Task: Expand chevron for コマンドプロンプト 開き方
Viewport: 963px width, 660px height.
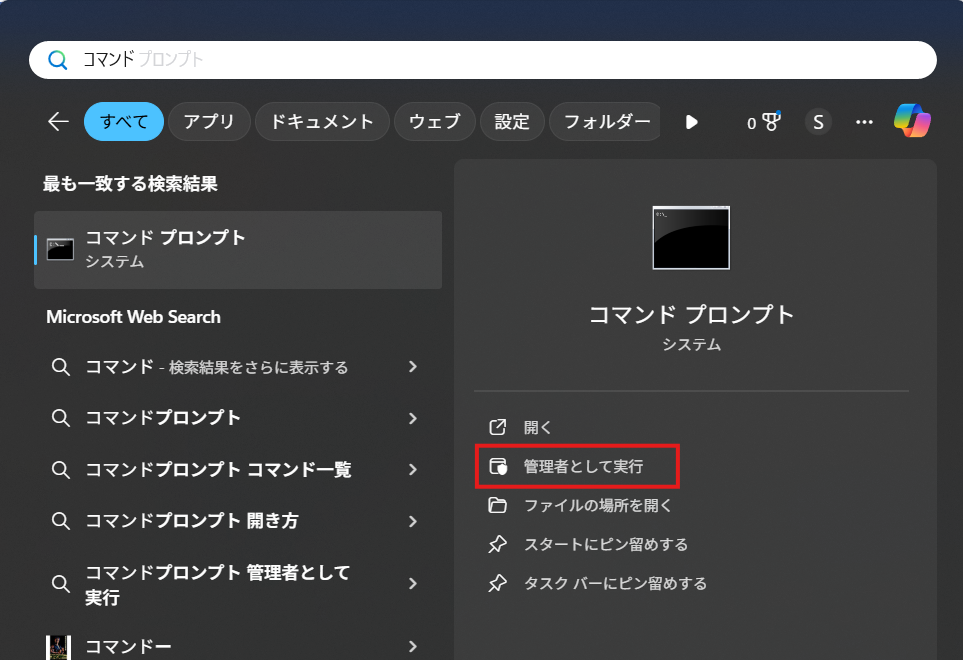Action: (413, 521)
